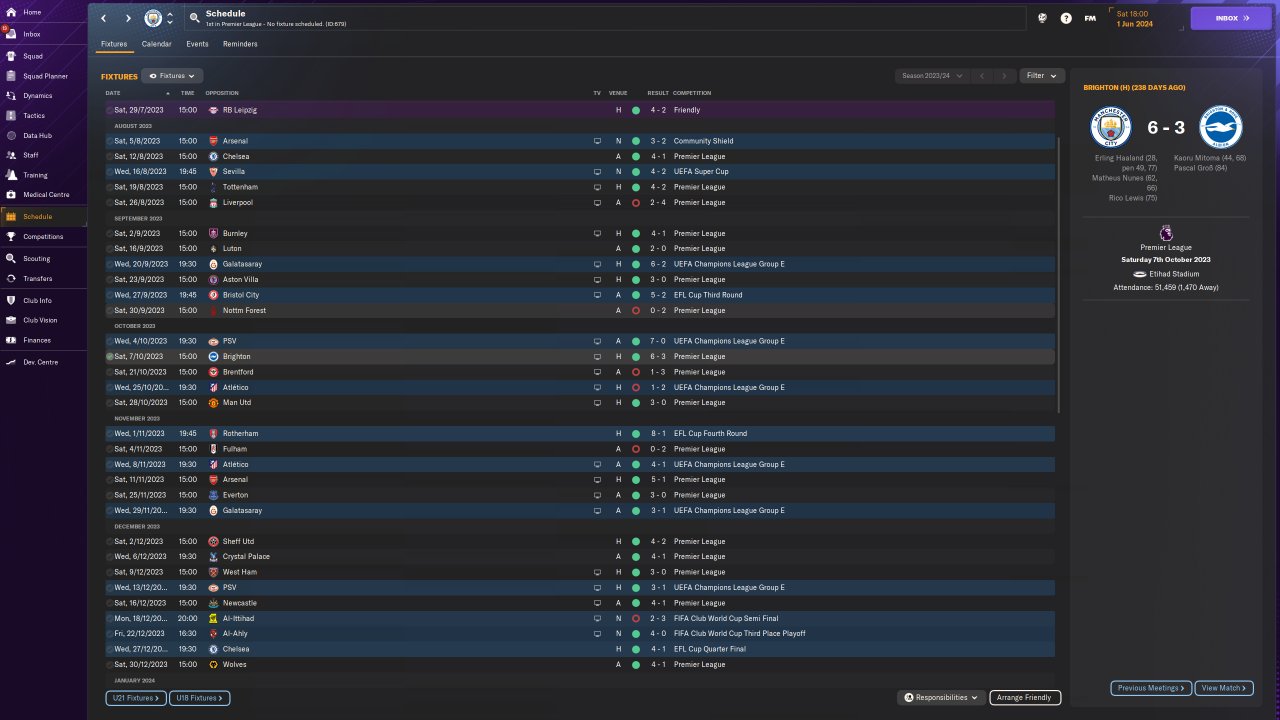Open the Liverpool fixture link

[x=238, y=203]
